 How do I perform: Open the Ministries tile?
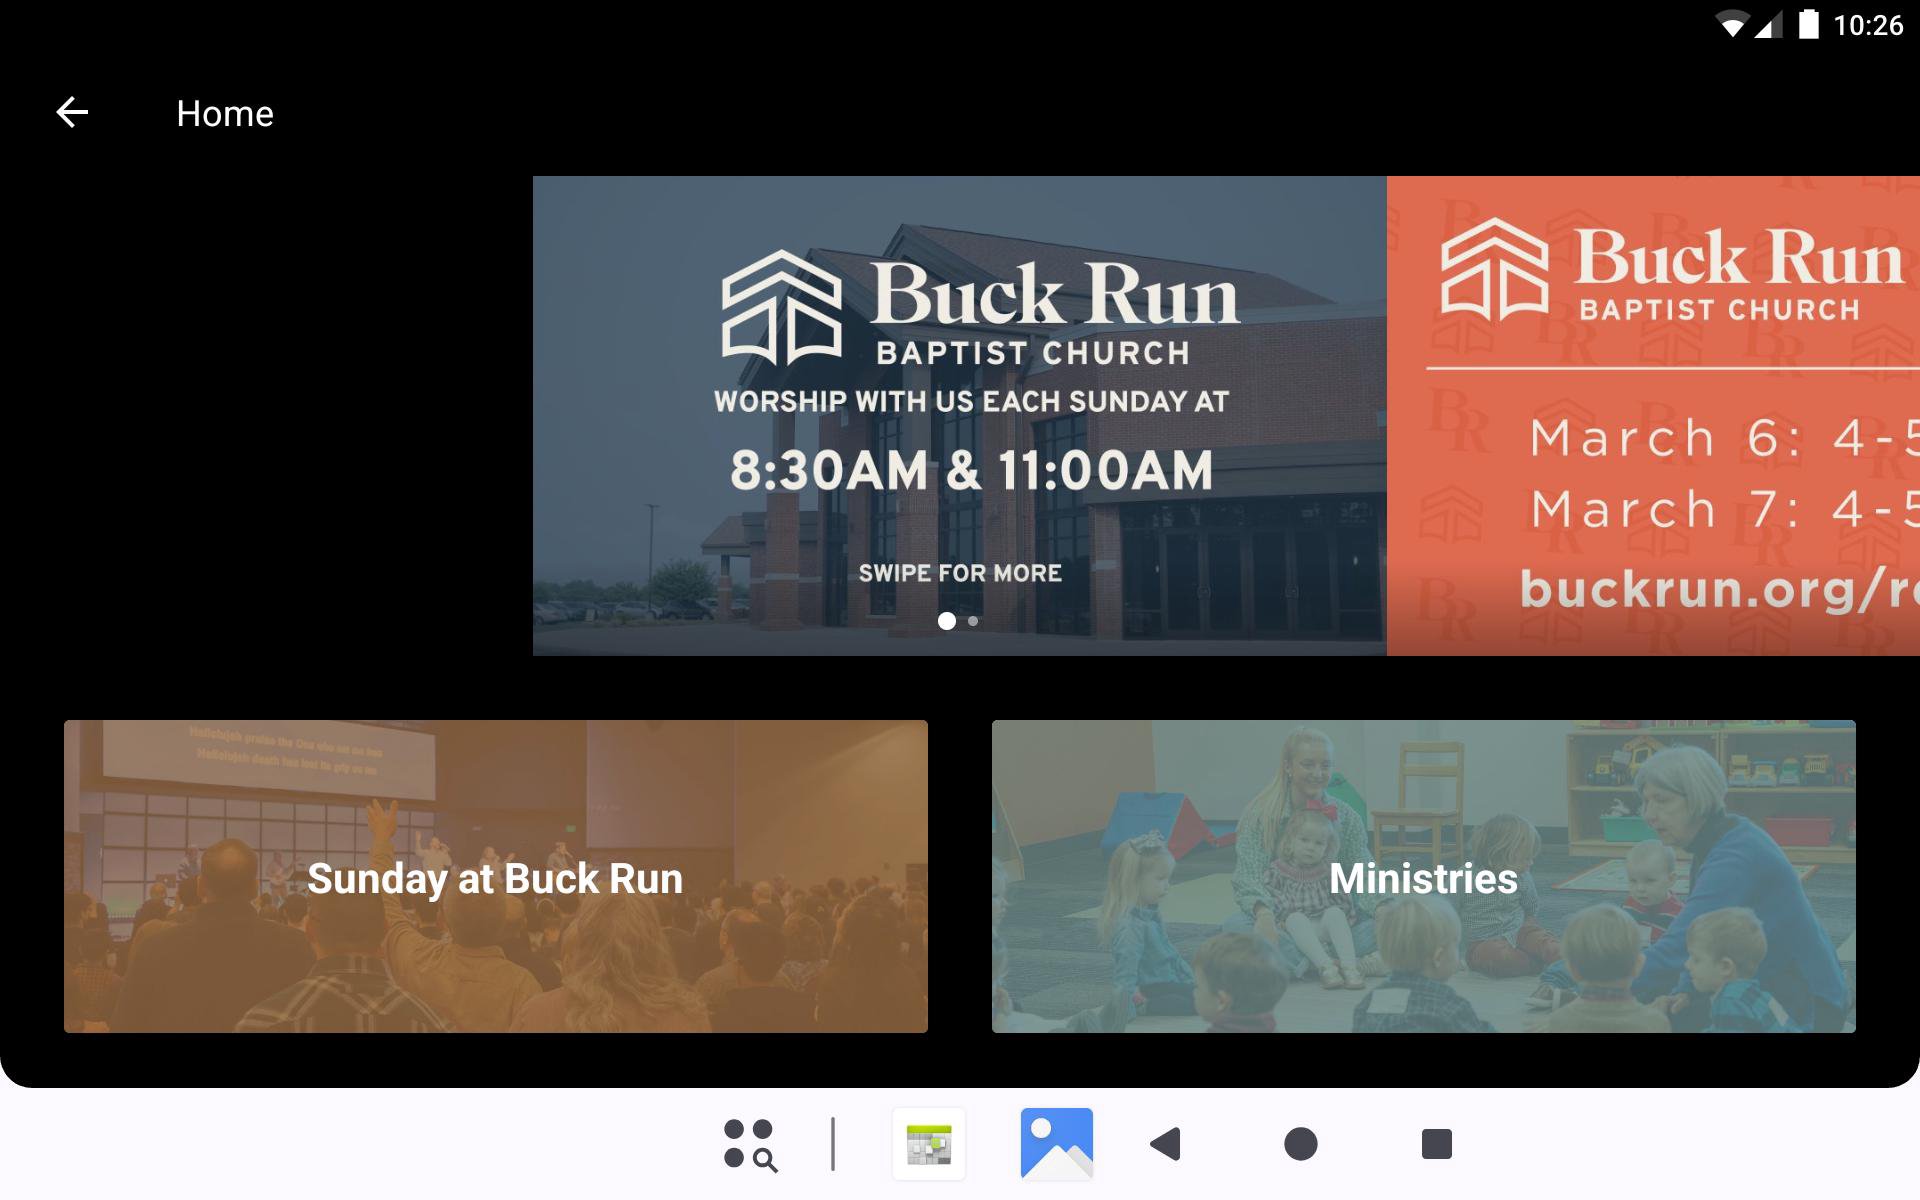pos(1423,877)
